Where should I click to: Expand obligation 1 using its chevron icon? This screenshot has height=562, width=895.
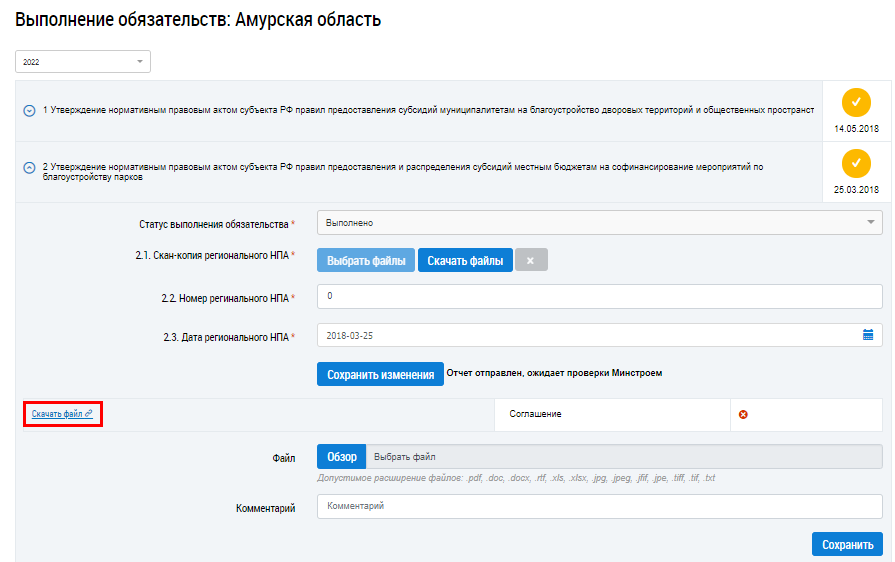29,110
